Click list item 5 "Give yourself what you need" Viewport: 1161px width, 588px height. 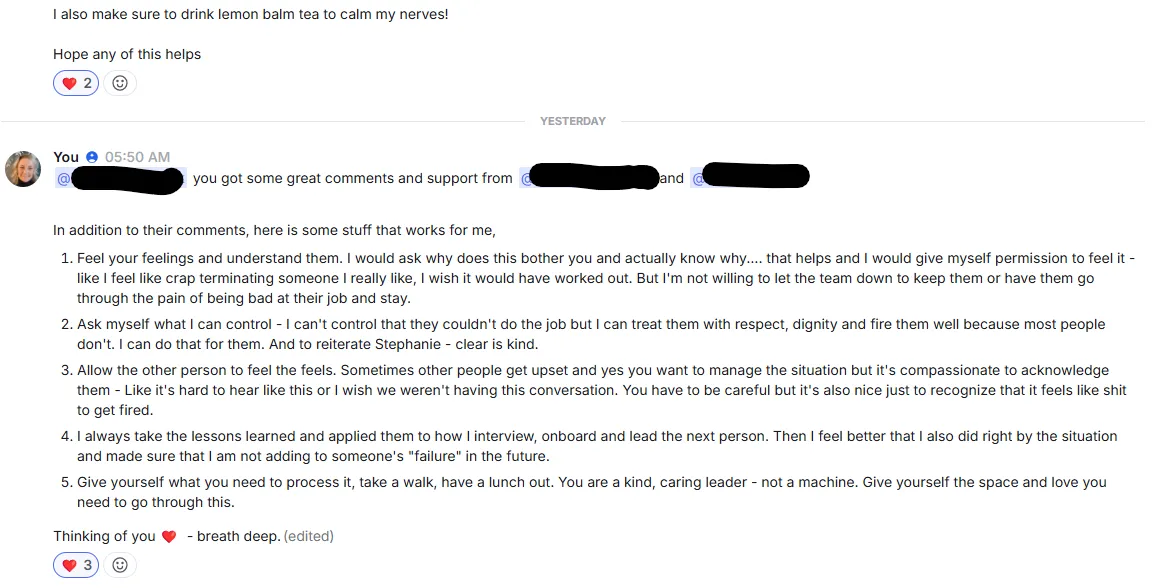[592, 492]
